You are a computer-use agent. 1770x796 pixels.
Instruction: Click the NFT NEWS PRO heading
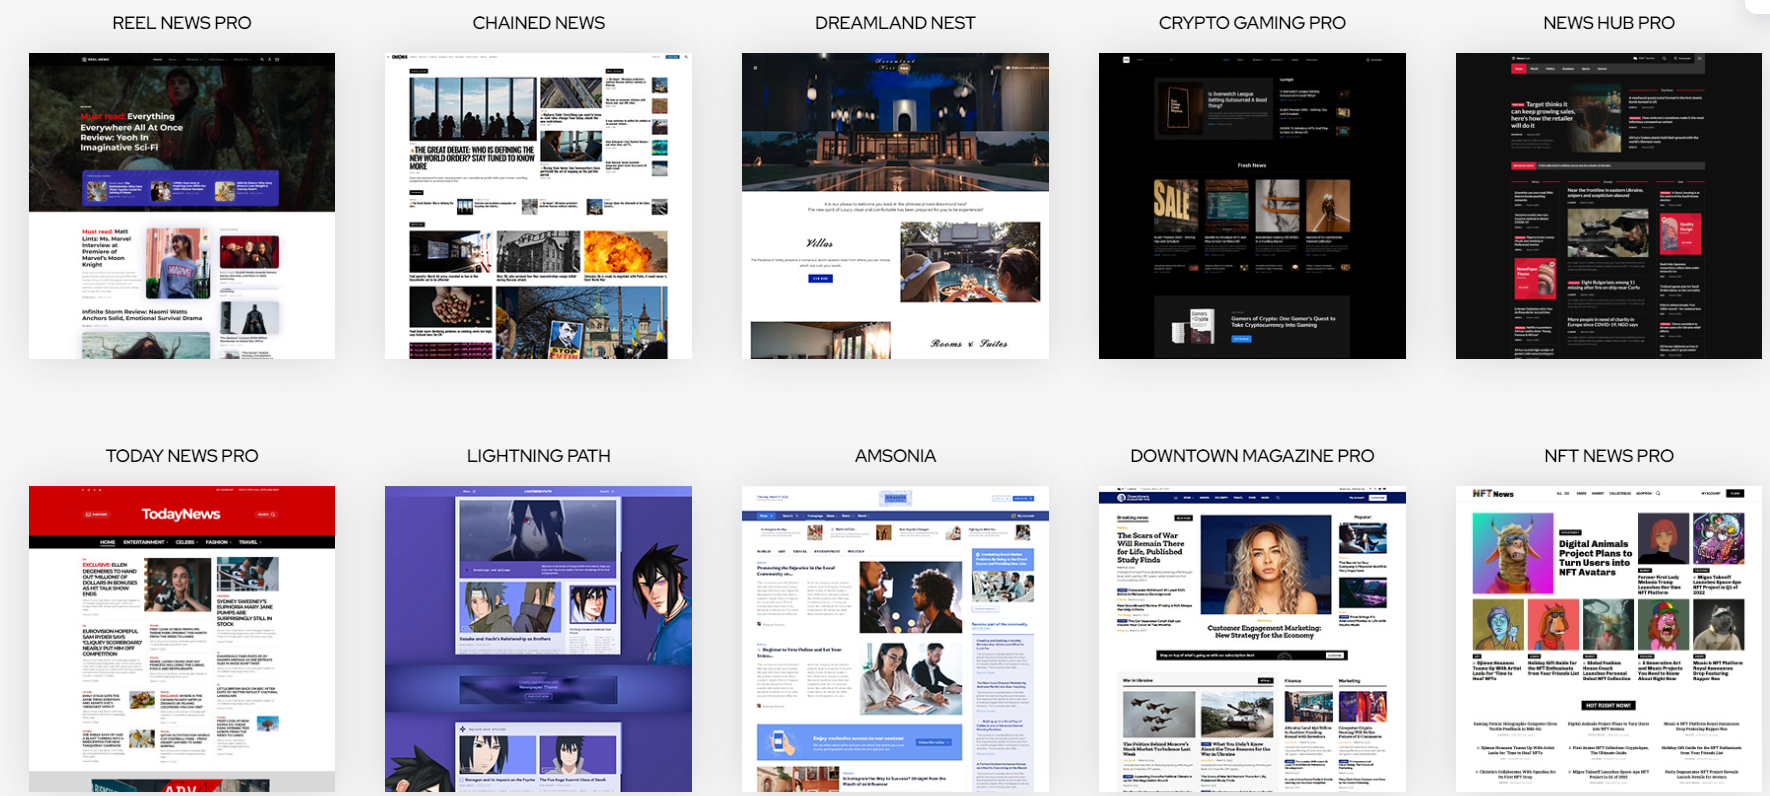tap(1608, 456)
